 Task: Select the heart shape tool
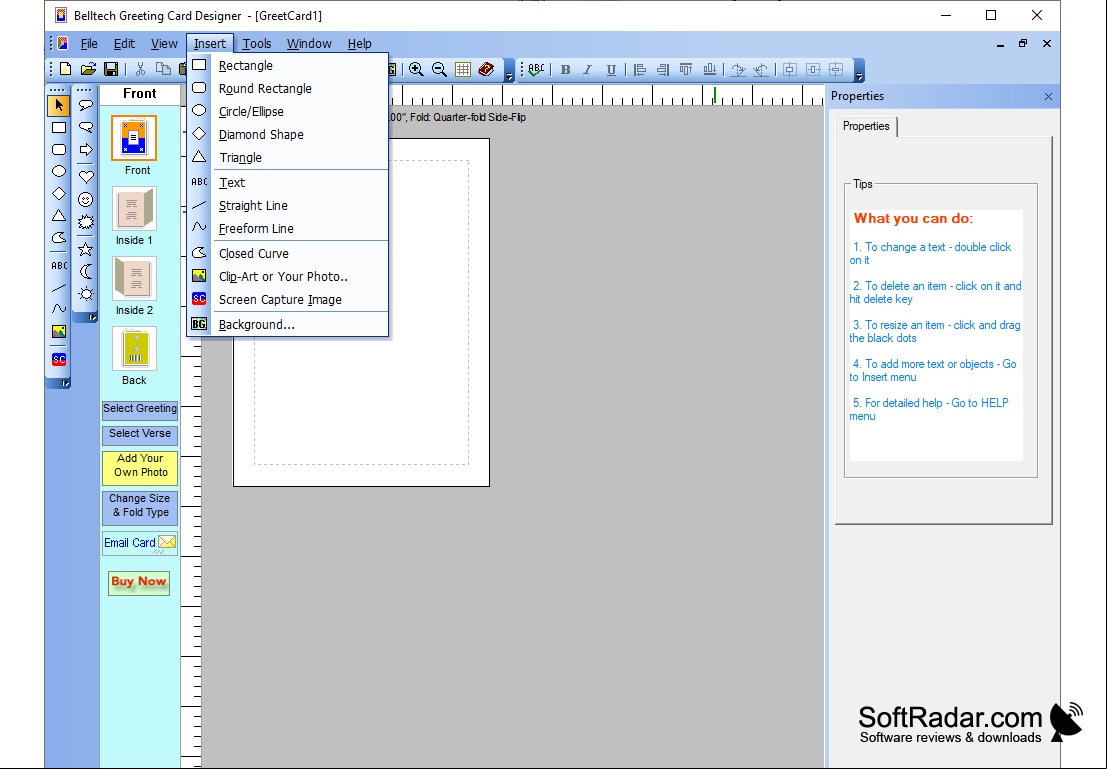click(x=85, y=177)
